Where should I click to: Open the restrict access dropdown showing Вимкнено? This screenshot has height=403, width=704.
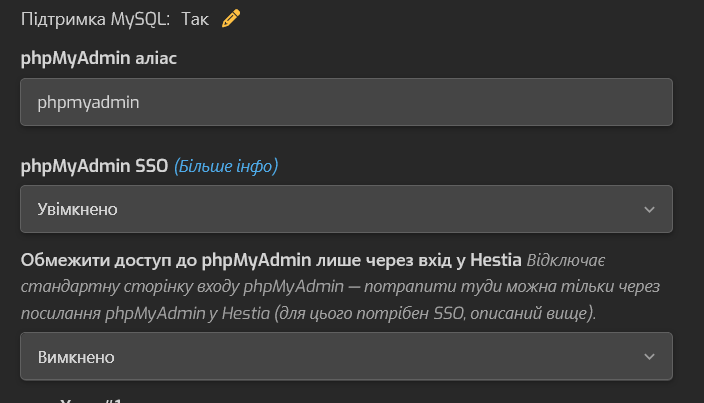pyautogui.click(x=346, y=356)
